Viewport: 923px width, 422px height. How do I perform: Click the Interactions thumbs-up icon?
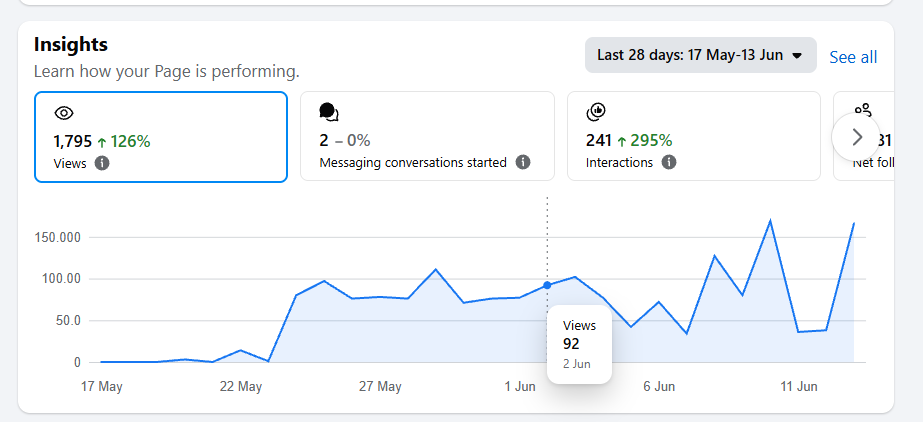pyautogui.click(x=596, y=111)
